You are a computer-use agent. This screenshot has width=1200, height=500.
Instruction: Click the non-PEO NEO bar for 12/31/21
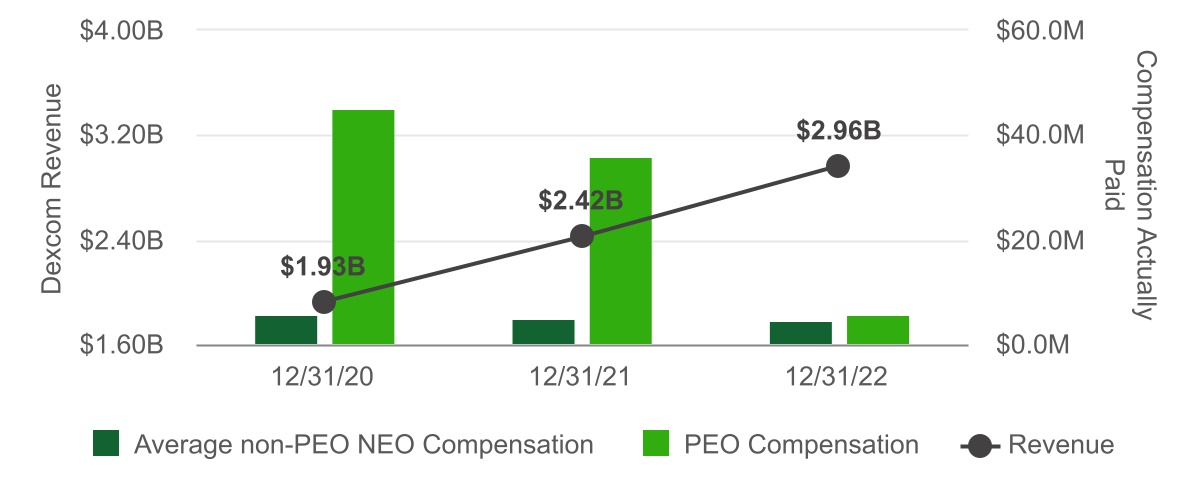543,332
